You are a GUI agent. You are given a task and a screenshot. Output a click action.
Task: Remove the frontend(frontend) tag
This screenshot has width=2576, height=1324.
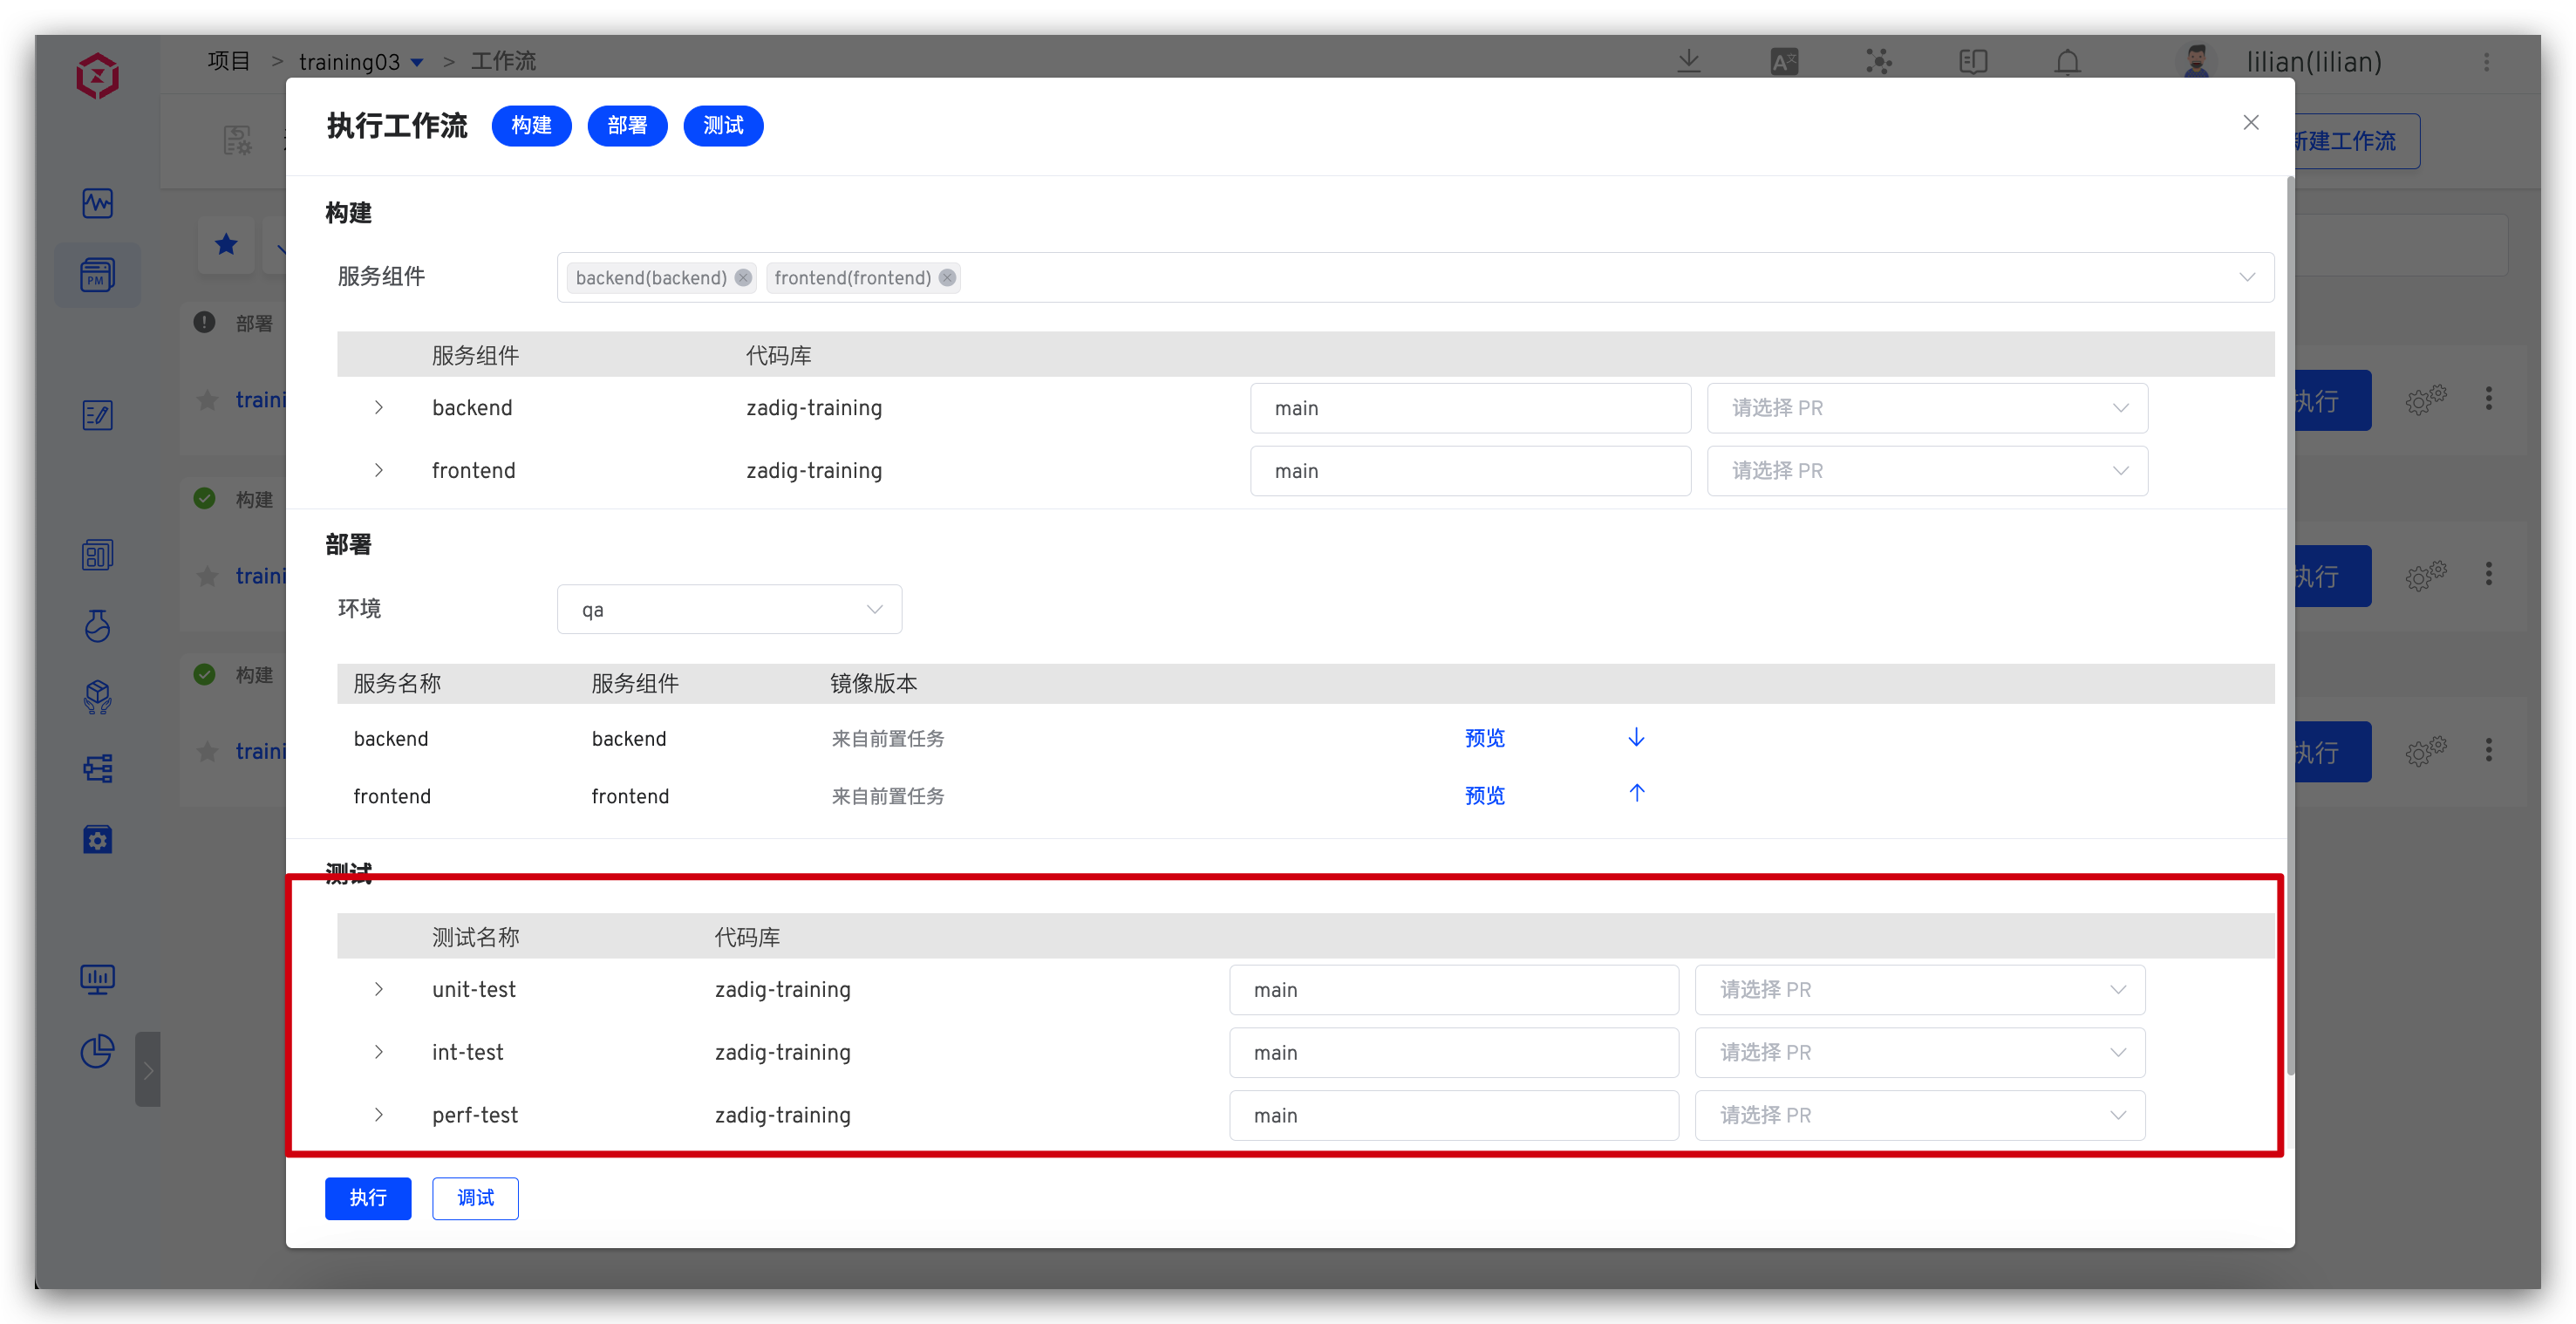click(x=947, y=277)
